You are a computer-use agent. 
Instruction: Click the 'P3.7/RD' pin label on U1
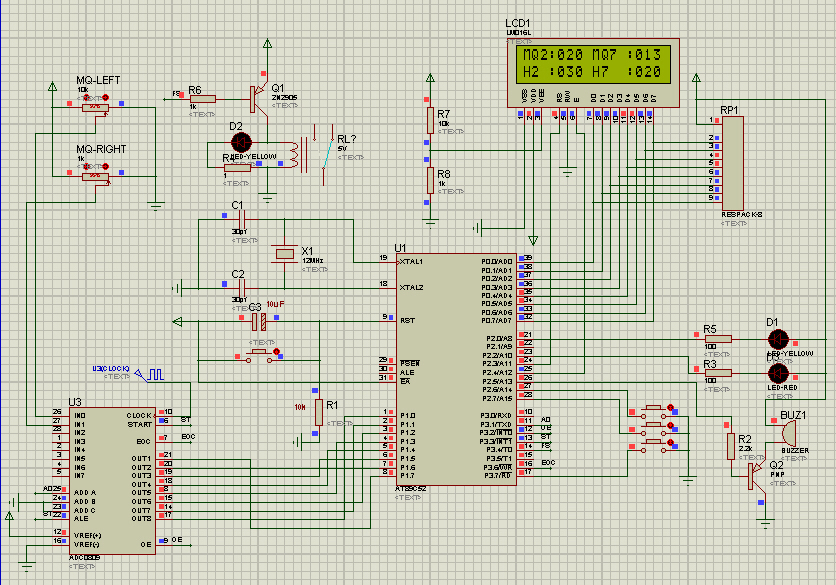coord(499,476)
